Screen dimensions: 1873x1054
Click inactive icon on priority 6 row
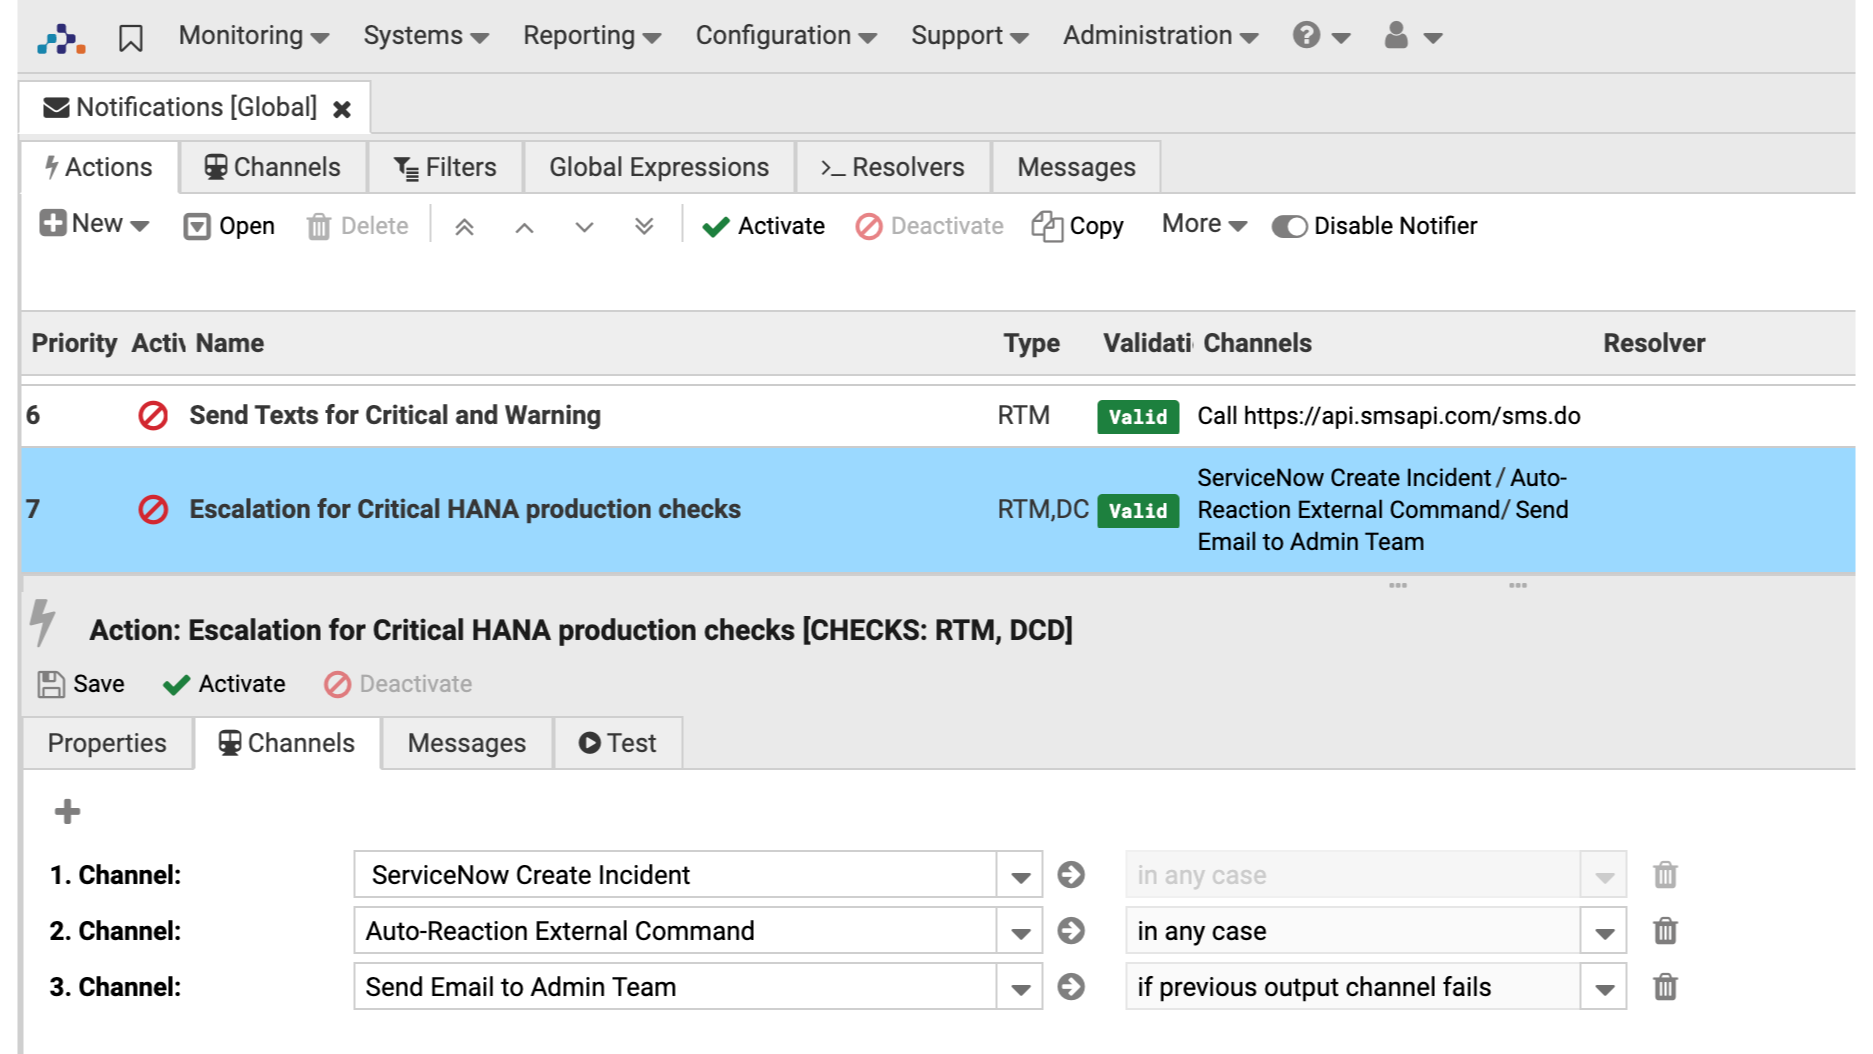(153, 415)
